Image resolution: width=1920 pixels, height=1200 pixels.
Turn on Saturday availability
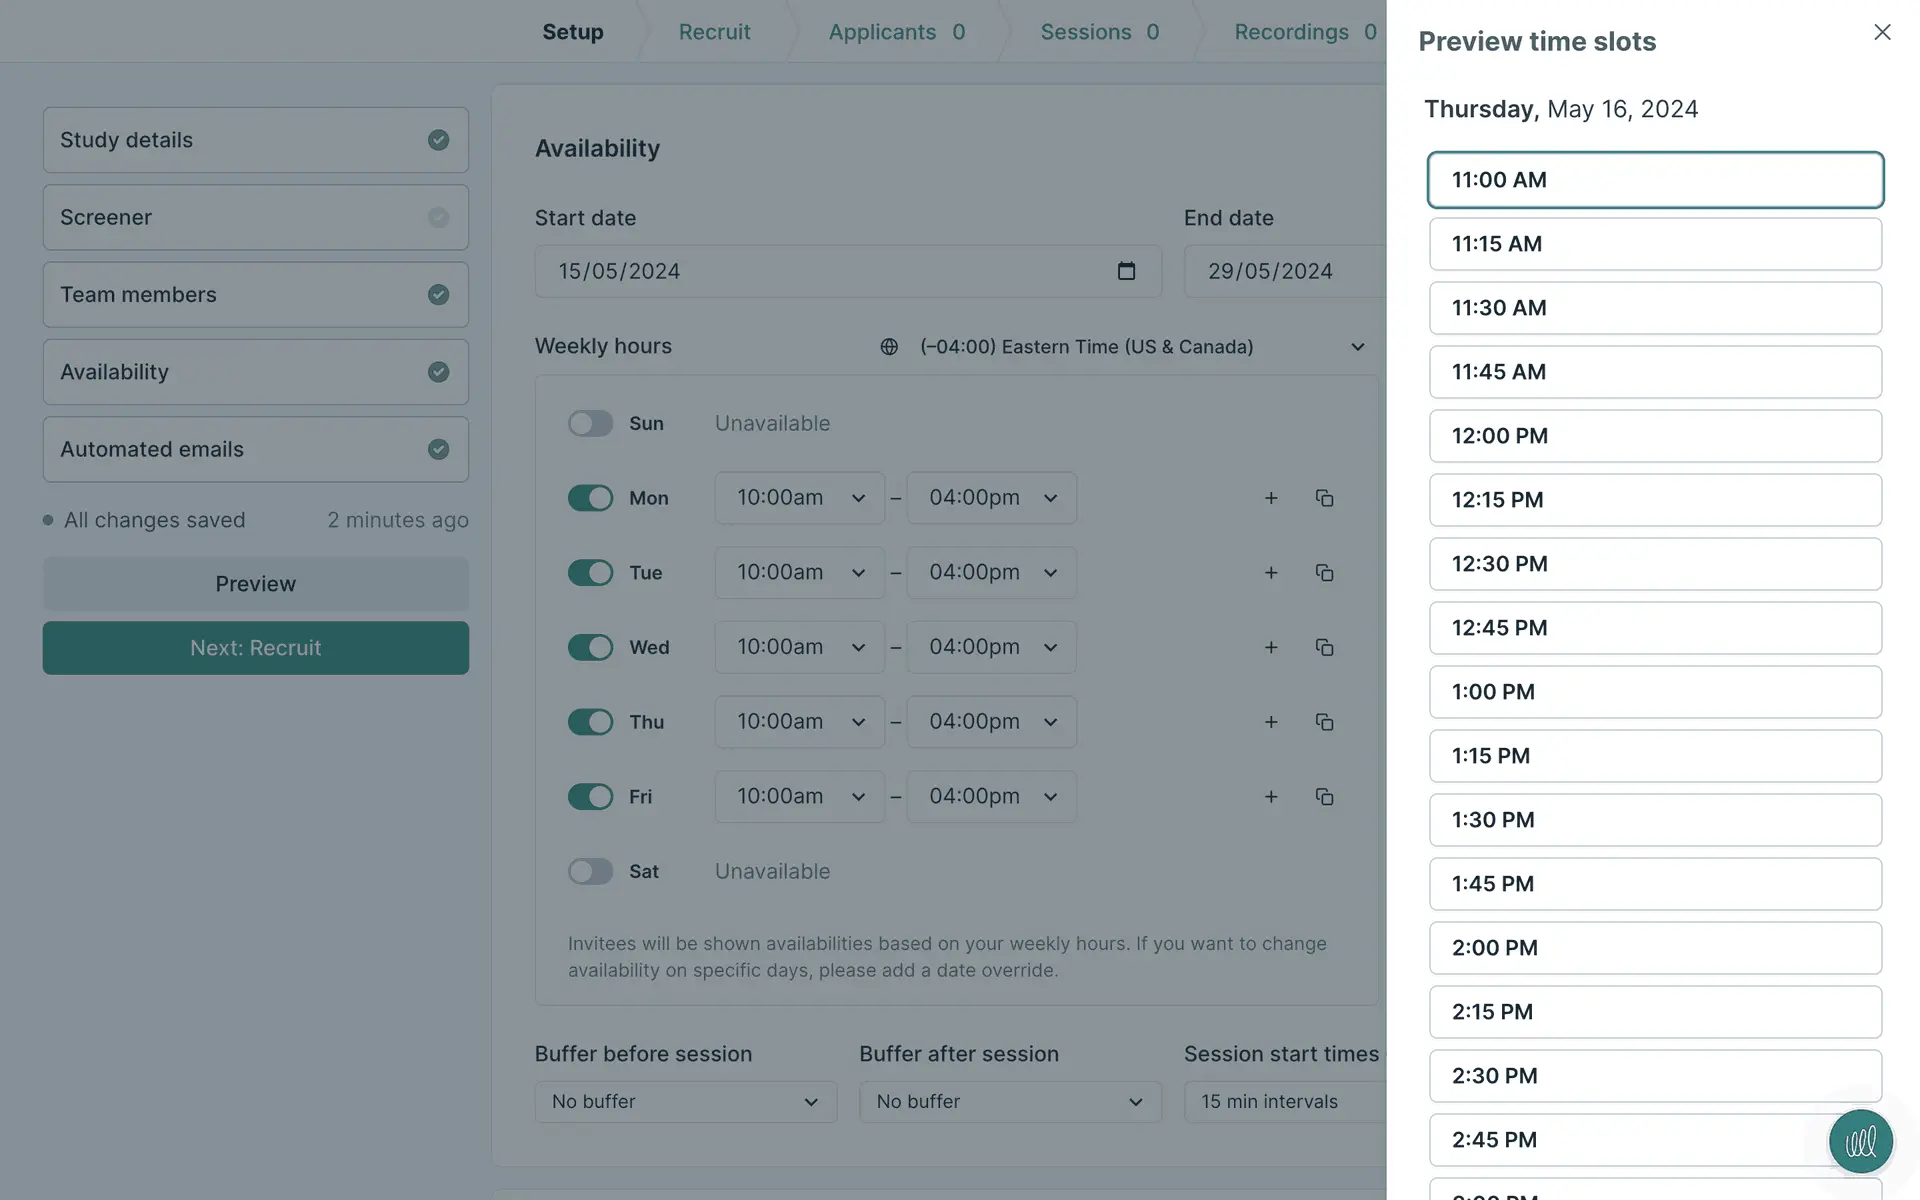click(590, 871)
